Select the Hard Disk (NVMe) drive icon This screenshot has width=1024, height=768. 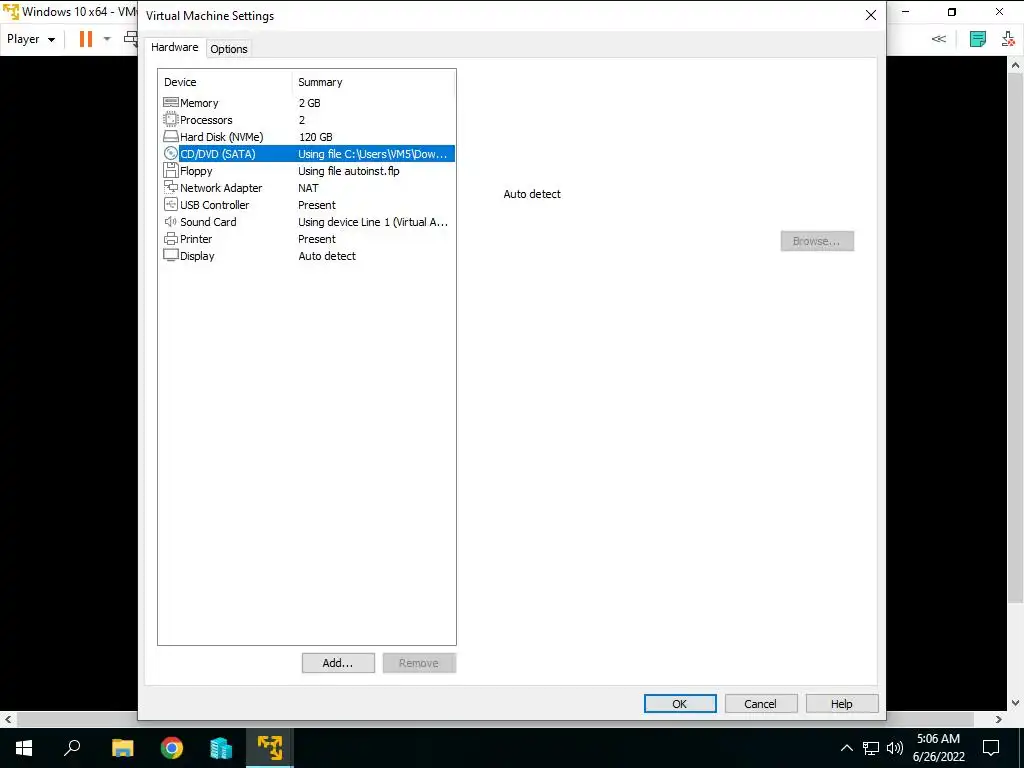pyautogui.click(x=170, y=136)
